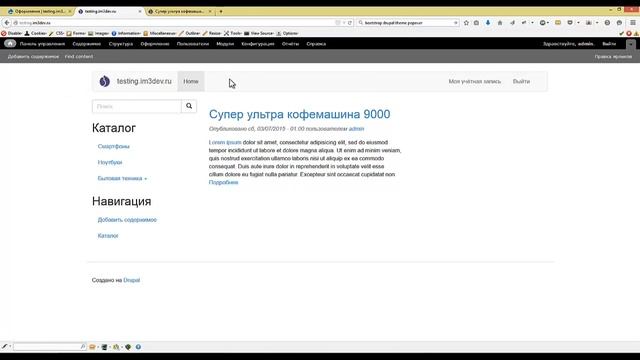Open Конфигурация in admin menu
Viewport: 640px width, 360px height.
point(258,44)
